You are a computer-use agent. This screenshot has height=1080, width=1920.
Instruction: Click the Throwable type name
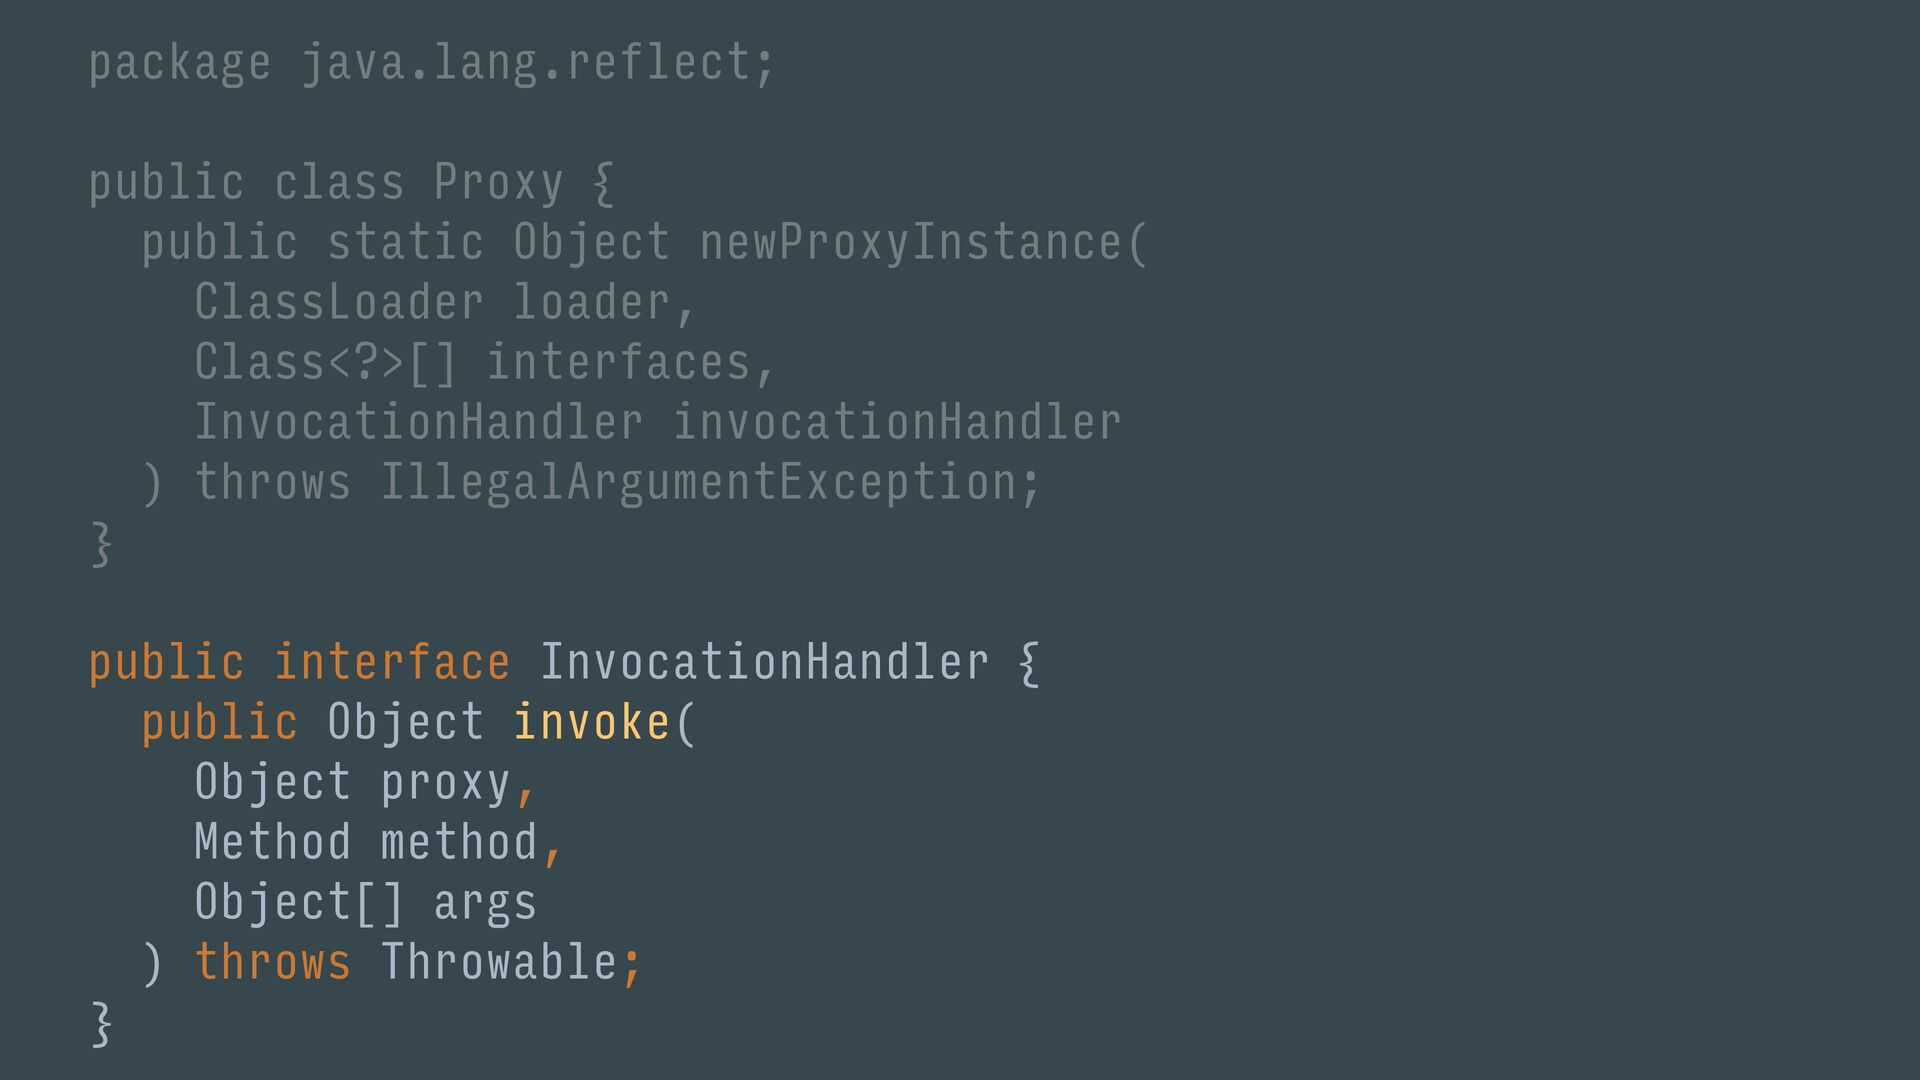(499, 963)
